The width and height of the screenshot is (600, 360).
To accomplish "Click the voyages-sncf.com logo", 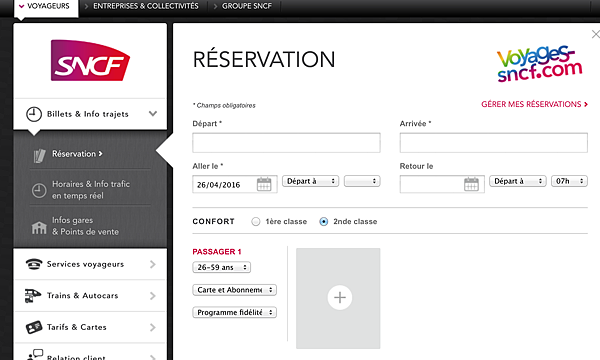I will pyautogui.click(x=539, y=64).
